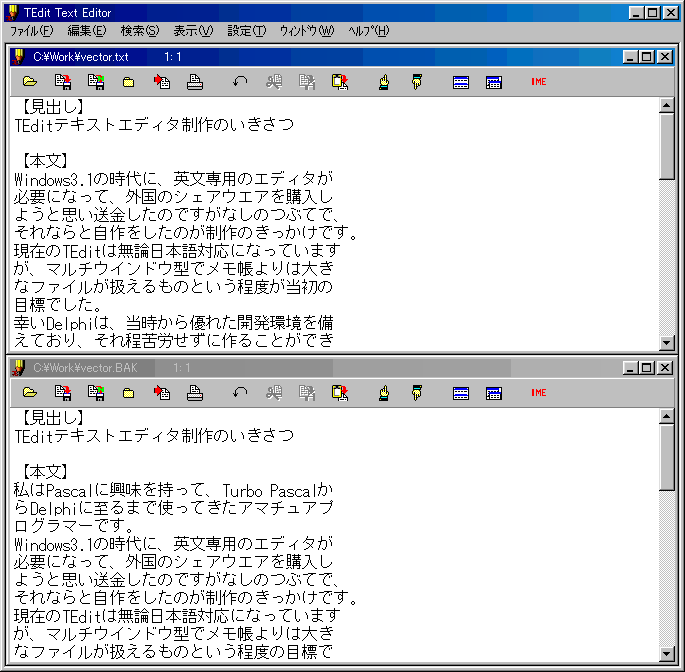Image resolution: width=685 pixels, height=672 pixels.
Task: Click the closed yellow folder icon in vector.txt window
Action: [128, 82]
